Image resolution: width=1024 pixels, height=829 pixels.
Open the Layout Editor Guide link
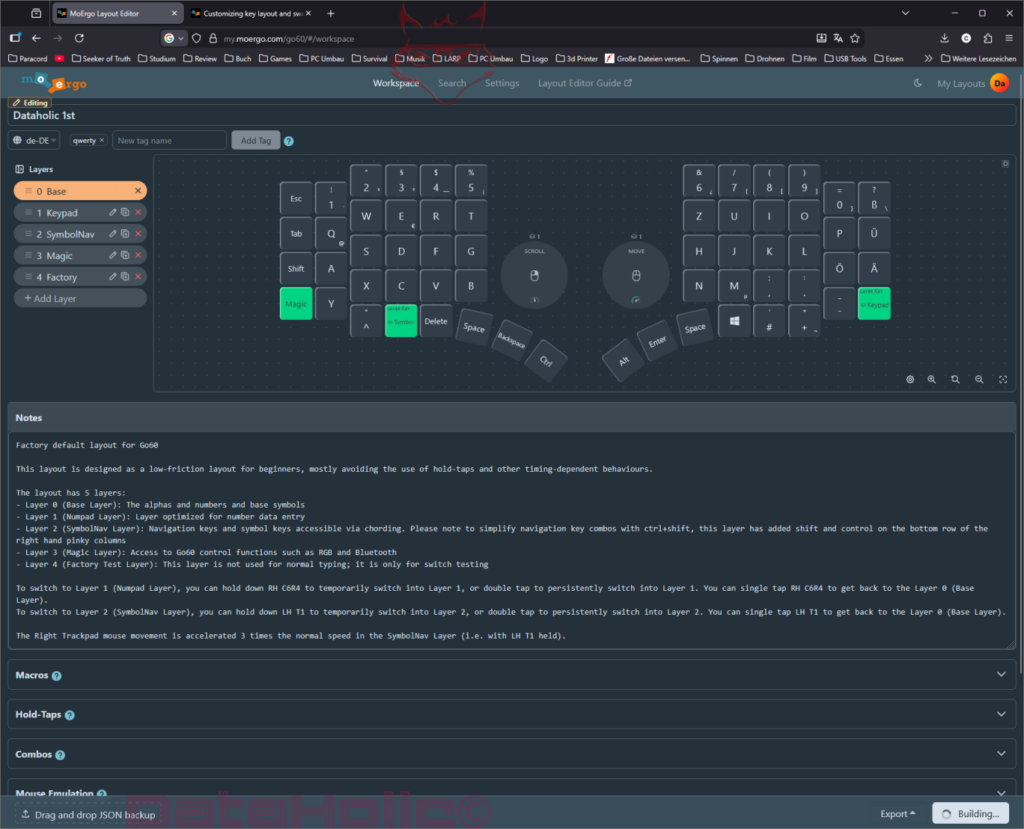[585, 84]
